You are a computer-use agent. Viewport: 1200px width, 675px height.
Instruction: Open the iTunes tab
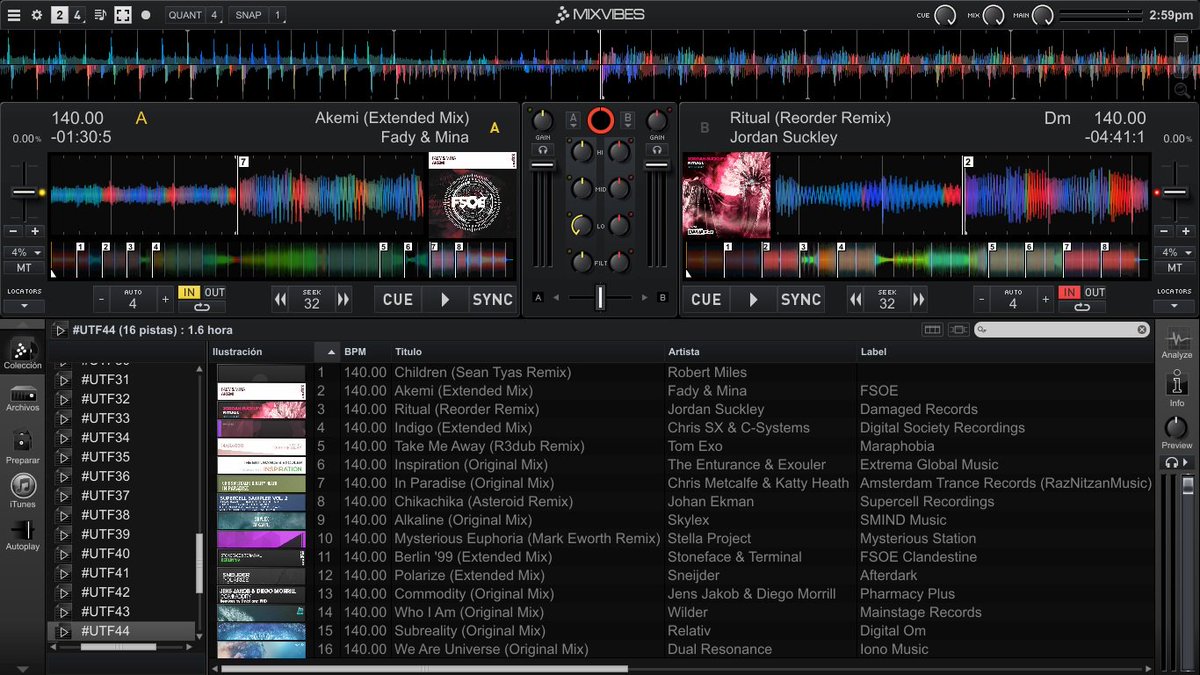tap(23, 491)
